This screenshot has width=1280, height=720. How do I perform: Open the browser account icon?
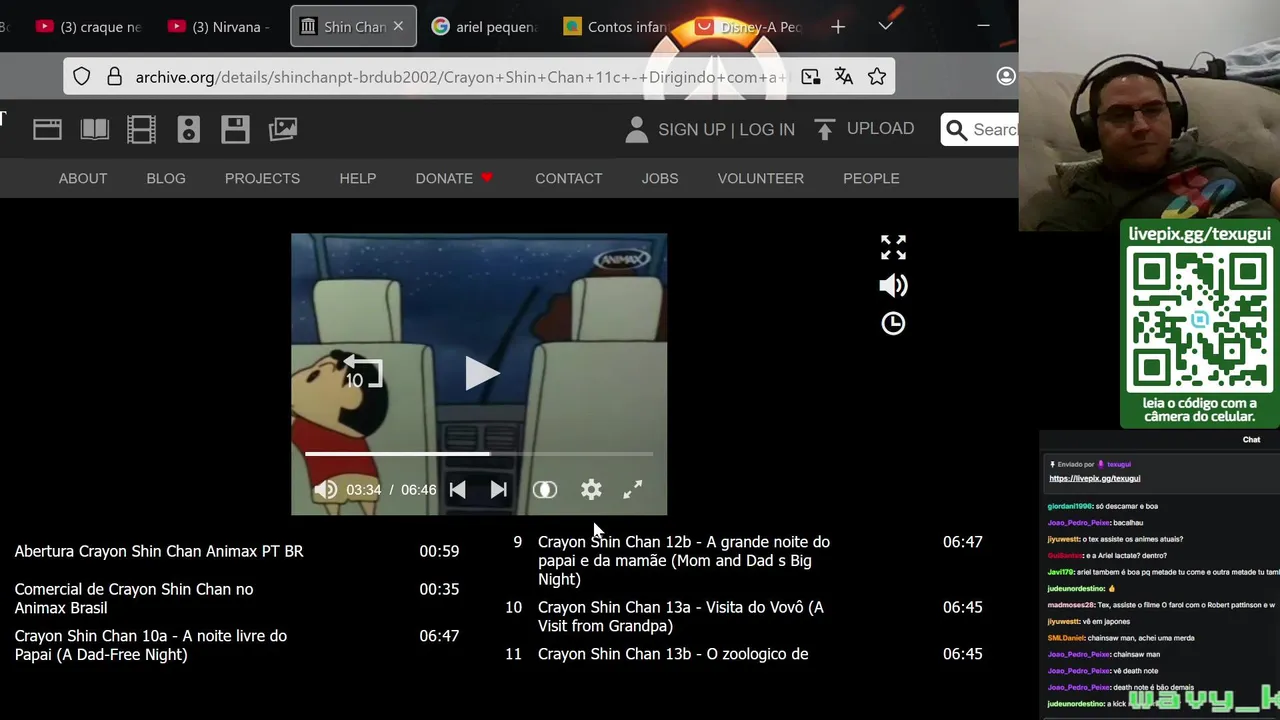pyautogui.click(x=1006, y=77)
